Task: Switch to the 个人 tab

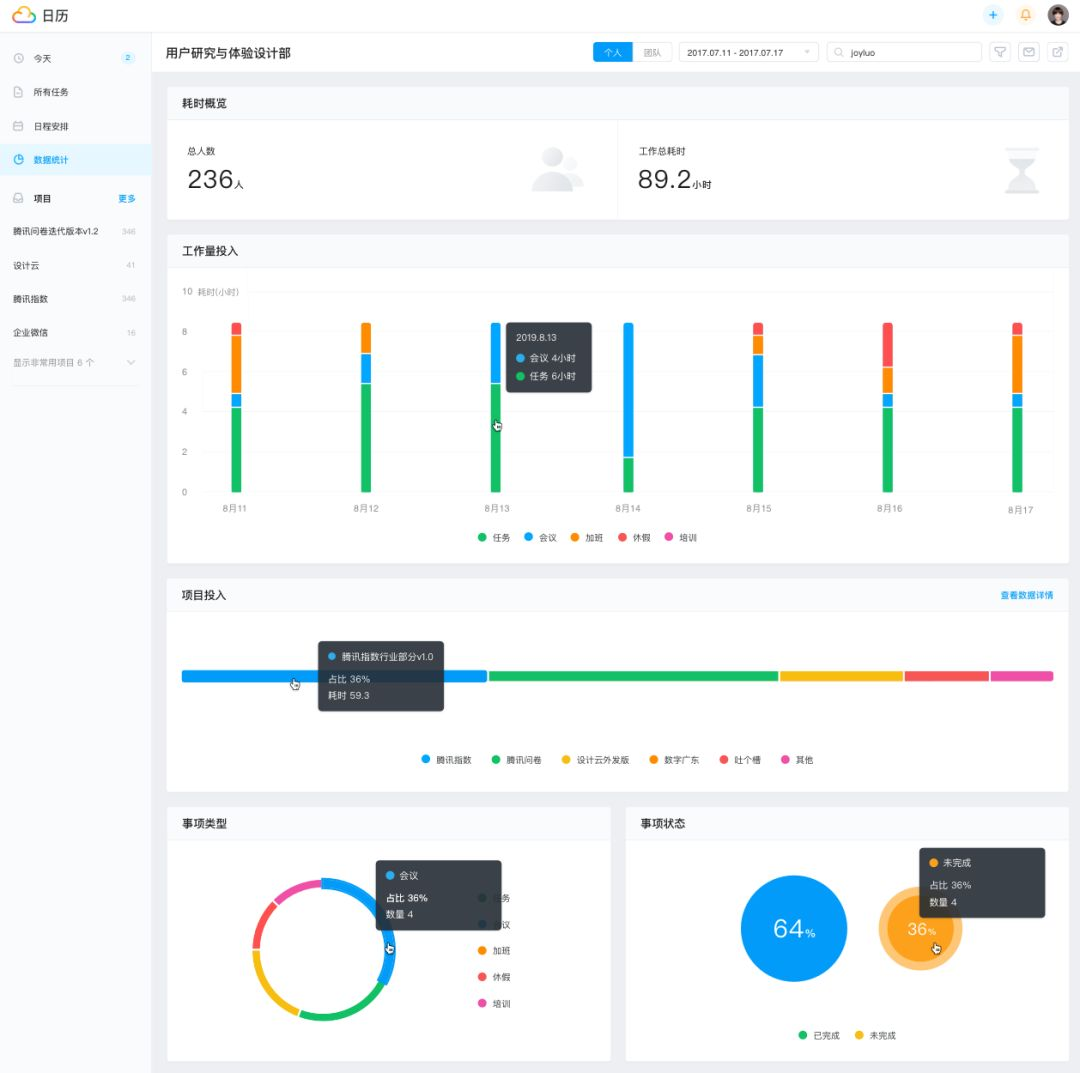Action: [612, 52]
